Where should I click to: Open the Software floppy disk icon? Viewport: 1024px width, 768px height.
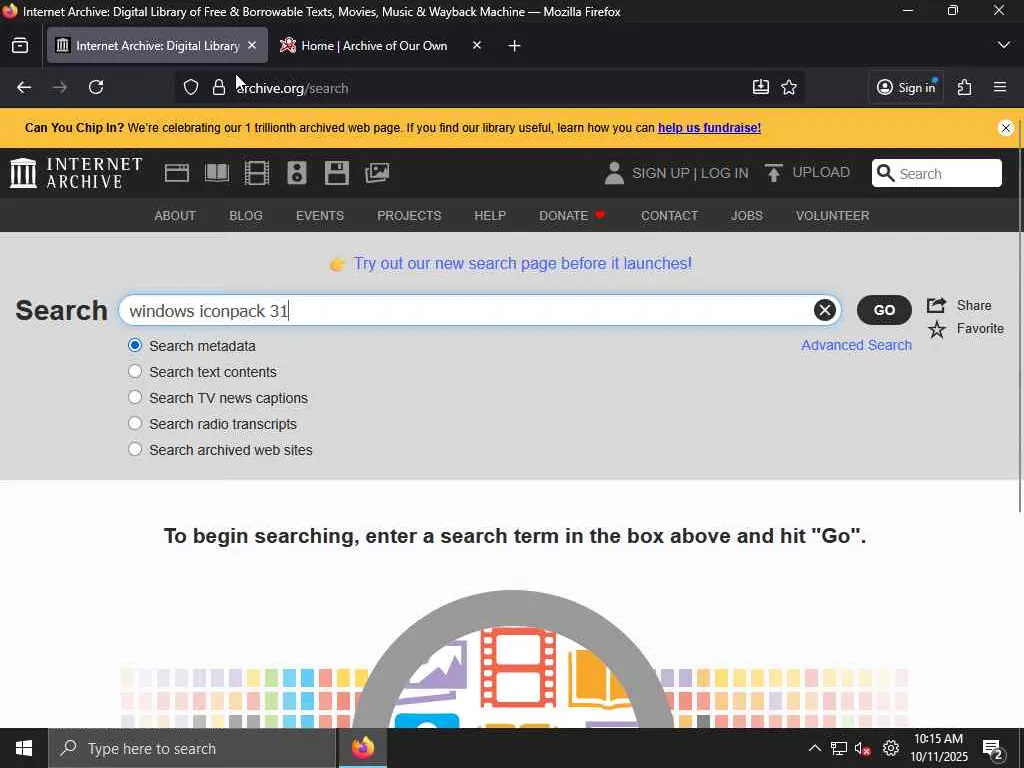337,173
